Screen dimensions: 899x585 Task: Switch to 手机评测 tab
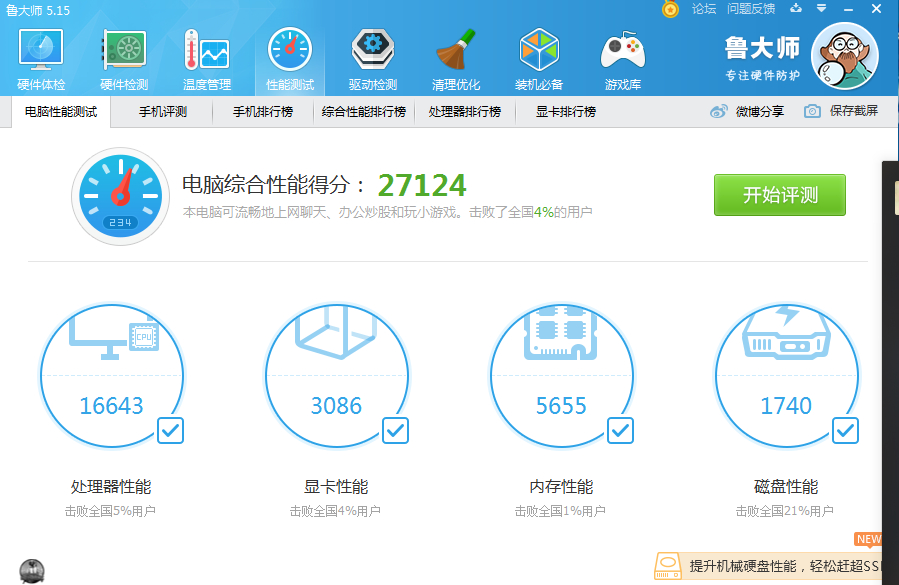pyautogui.click(x=163, y=112)
